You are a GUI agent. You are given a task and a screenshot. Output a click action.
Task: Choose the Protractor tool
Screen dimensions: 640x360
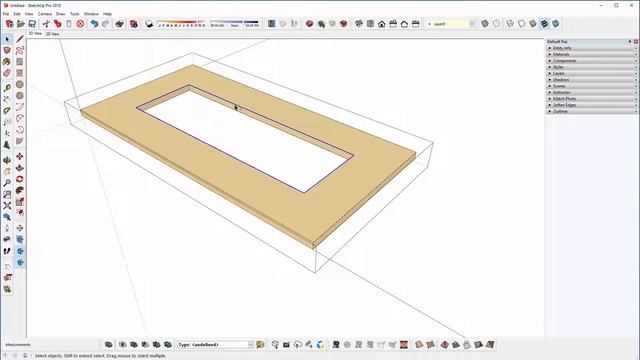pos(7,111)
